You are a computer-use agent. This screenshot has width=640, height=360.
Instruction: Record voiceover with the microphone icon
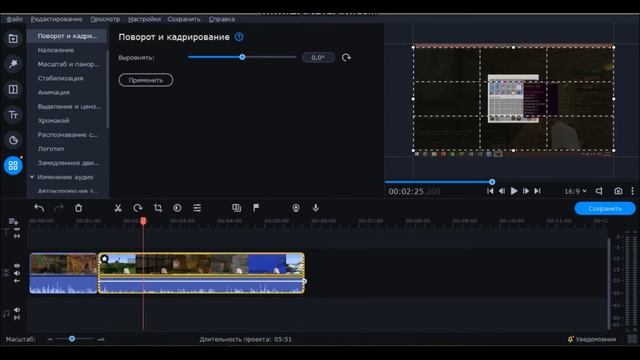coord(316,208)
